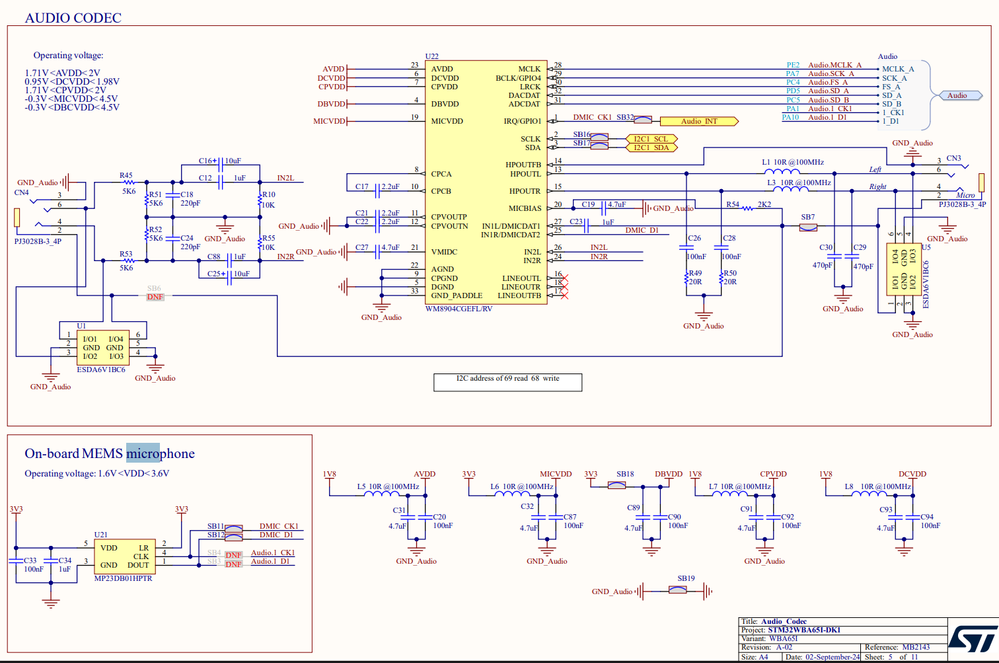Viewport: 999px width, 663px height.
Task: Select the U5 ESDA6V1BC6 protection device
Action: point(904,268)
